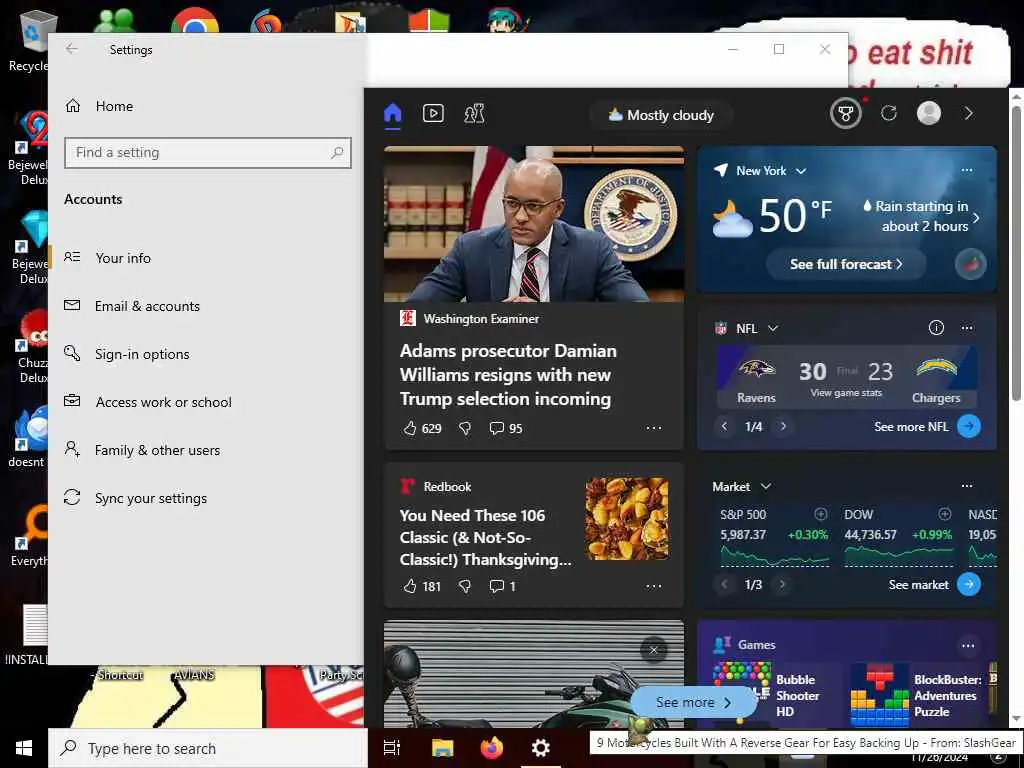Add S&P 500 to watchlist
This screenshot has width=1024, height=768.
pos(820,514)
